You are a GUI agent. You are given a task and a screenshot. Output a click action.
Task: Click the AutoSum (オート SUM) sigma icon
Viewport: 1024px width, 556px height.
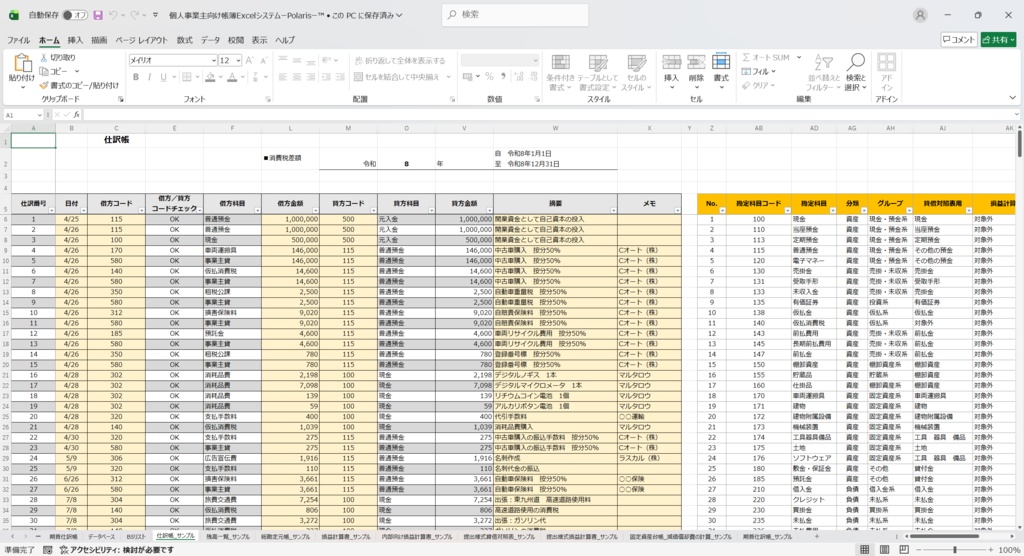pyautogui.click(x=746, y=57)
